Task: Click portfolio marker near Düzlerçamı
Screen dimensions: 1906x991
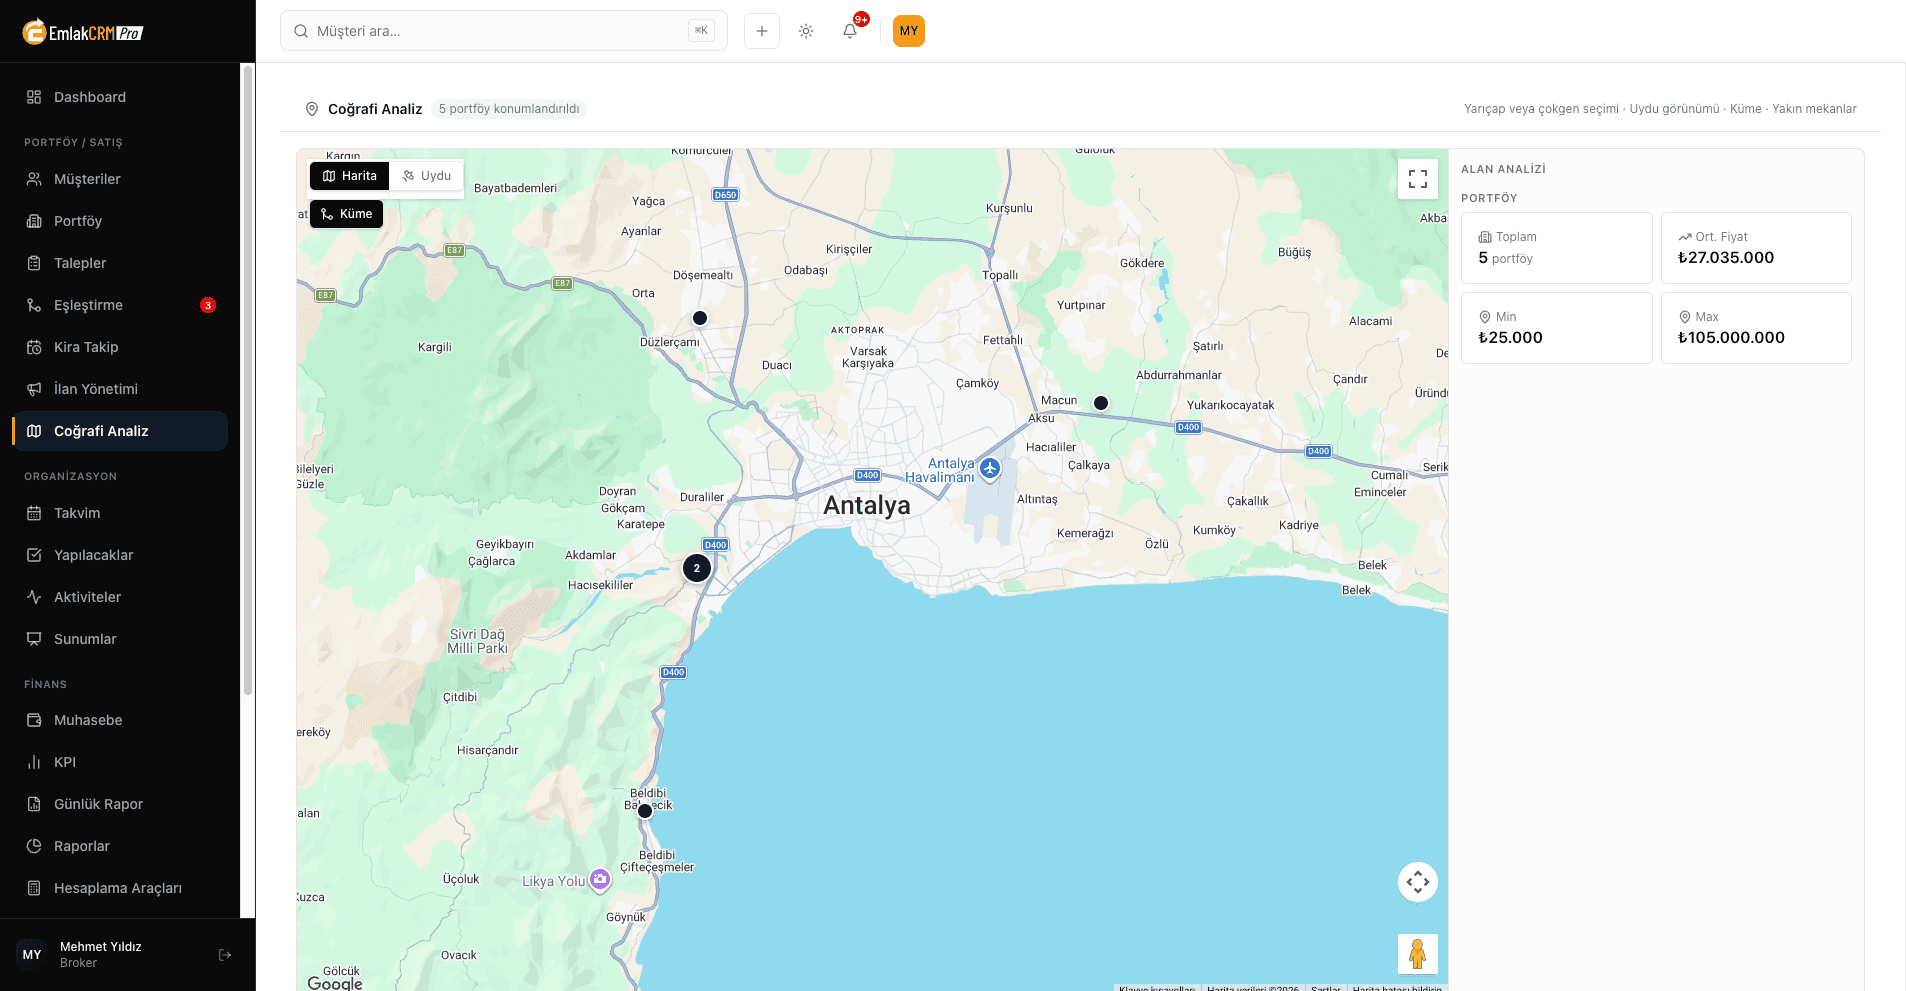Action: point(700,318)
